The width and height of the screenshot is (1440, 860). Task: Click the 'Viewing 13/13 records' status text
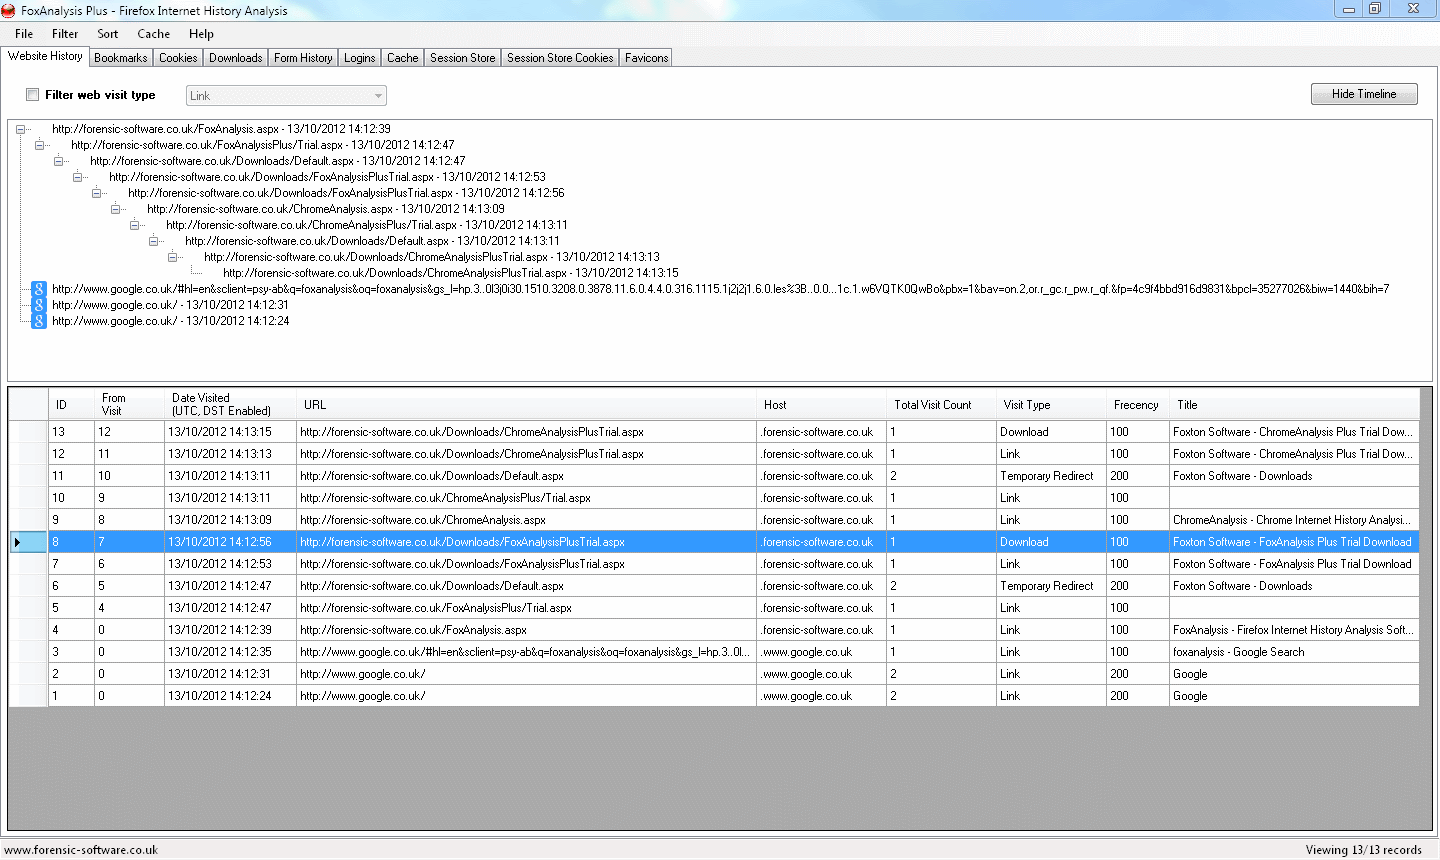[1363, 850]
